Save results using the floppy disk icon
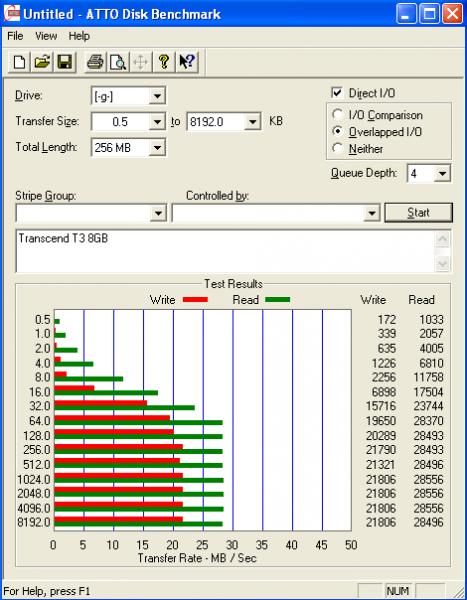The image size is (467, 600). click(65, 62)
